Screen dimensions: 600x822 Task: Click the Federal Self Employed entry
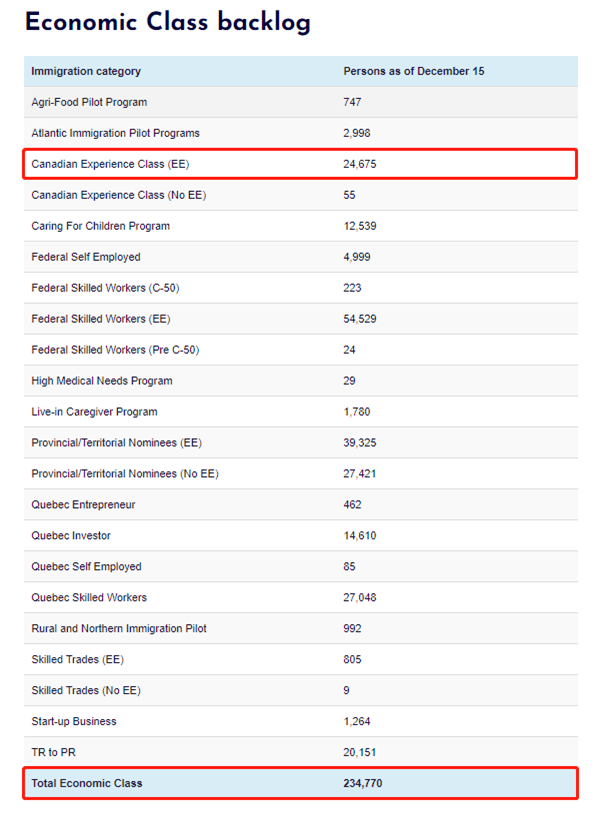pyautogui.click(x=86, y=257)
